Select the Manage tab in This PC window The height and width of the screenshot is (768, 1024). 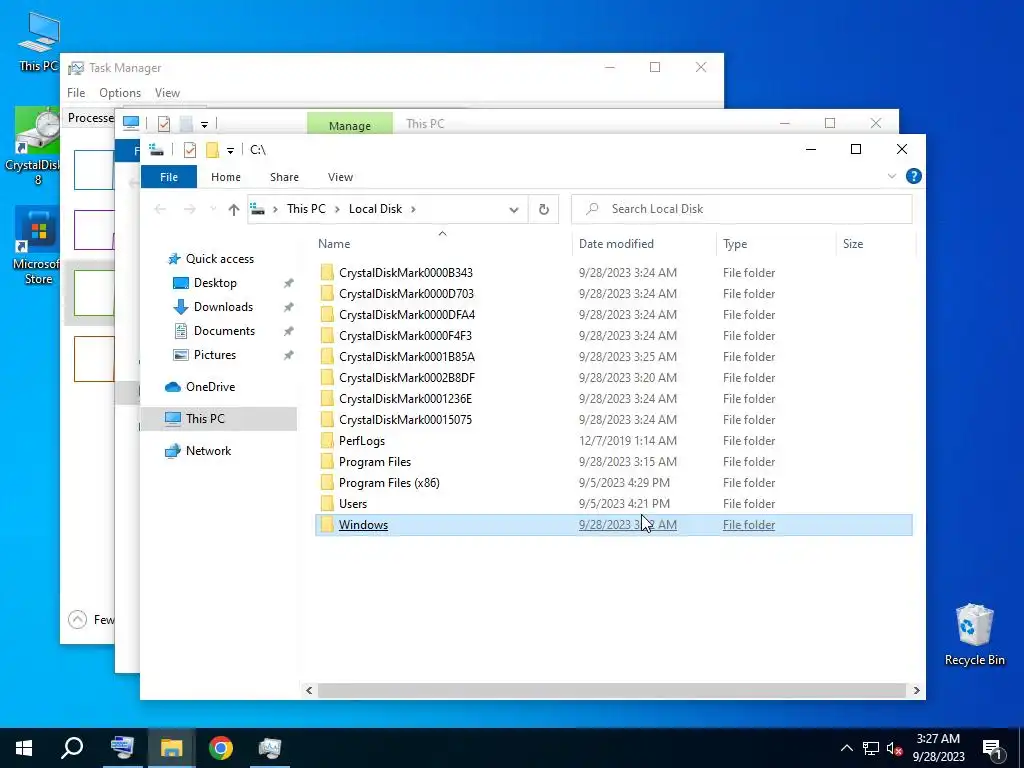pos(349,125)
